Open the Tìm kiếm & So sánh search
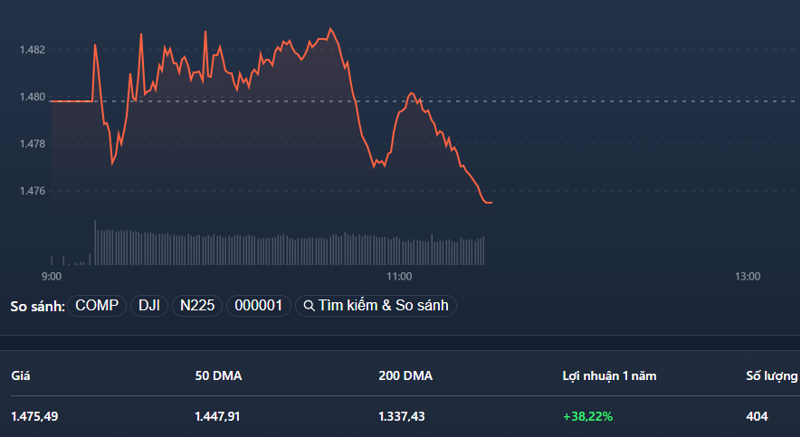 pyautogui.click(x=376, y=305)
